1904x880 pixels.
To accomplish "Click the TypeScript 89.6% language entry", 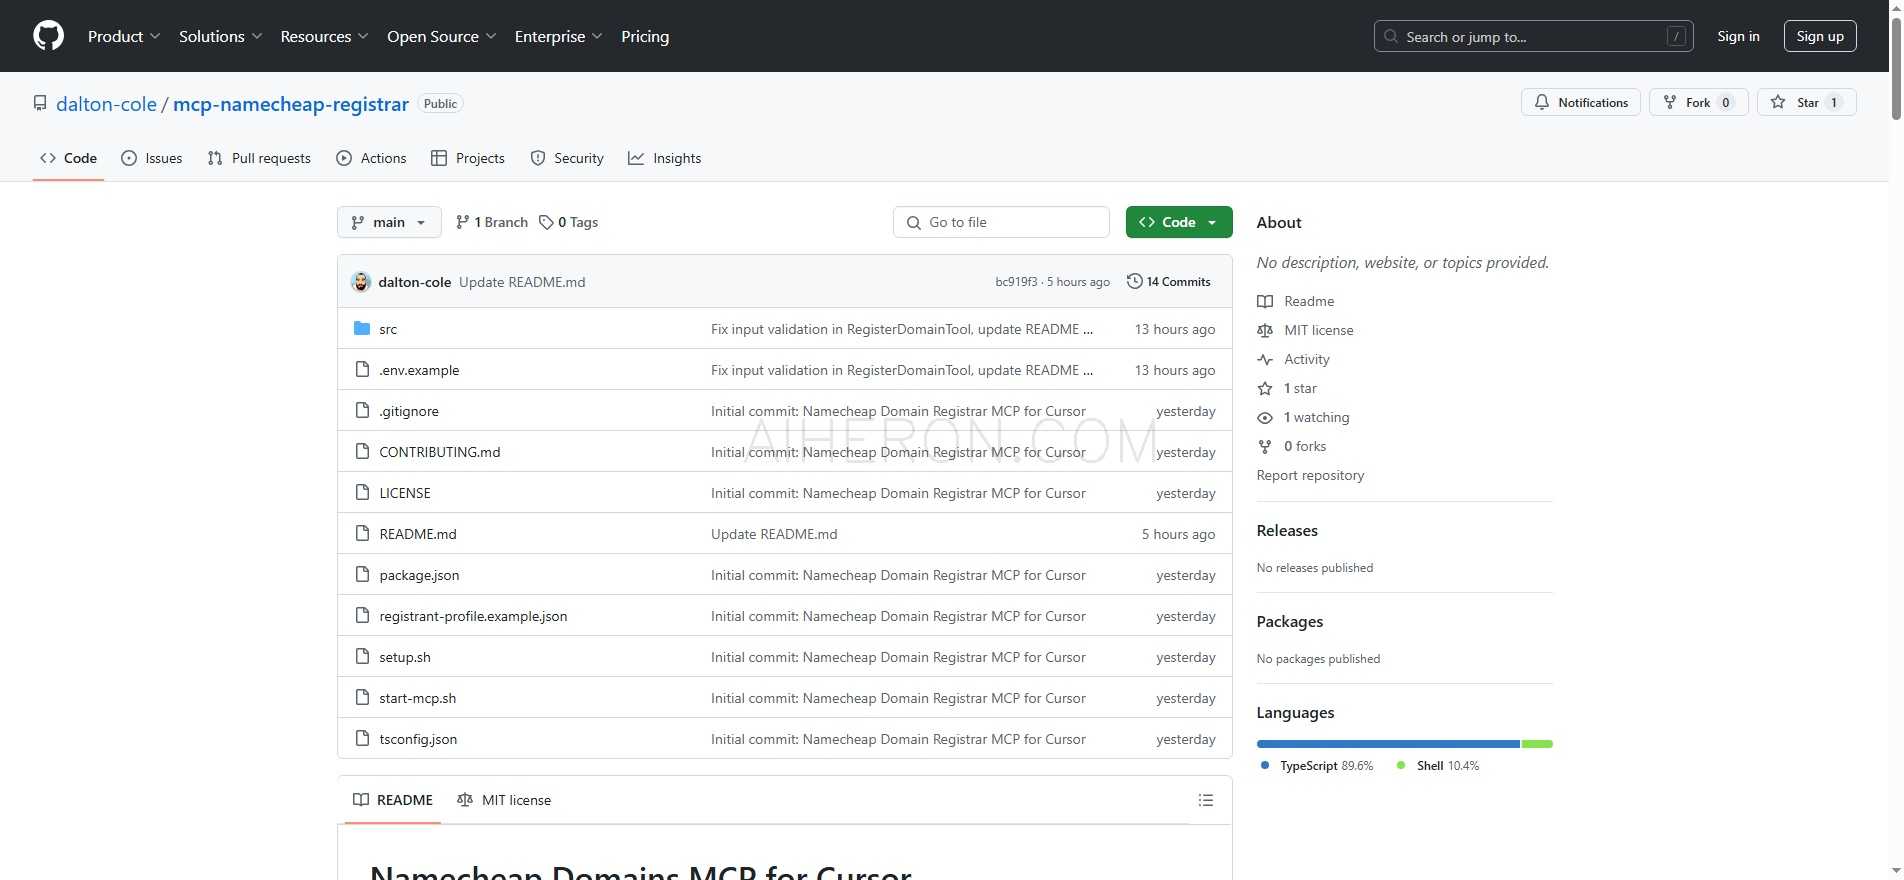I will click(x=1317, y=765).
